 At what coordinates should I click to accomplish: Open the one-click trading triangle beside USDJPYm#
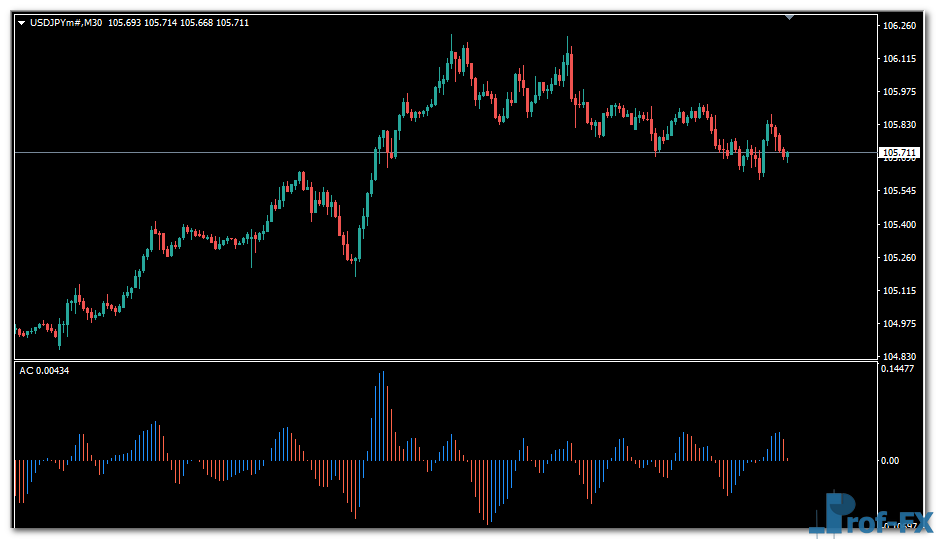(x=22, y=23)
